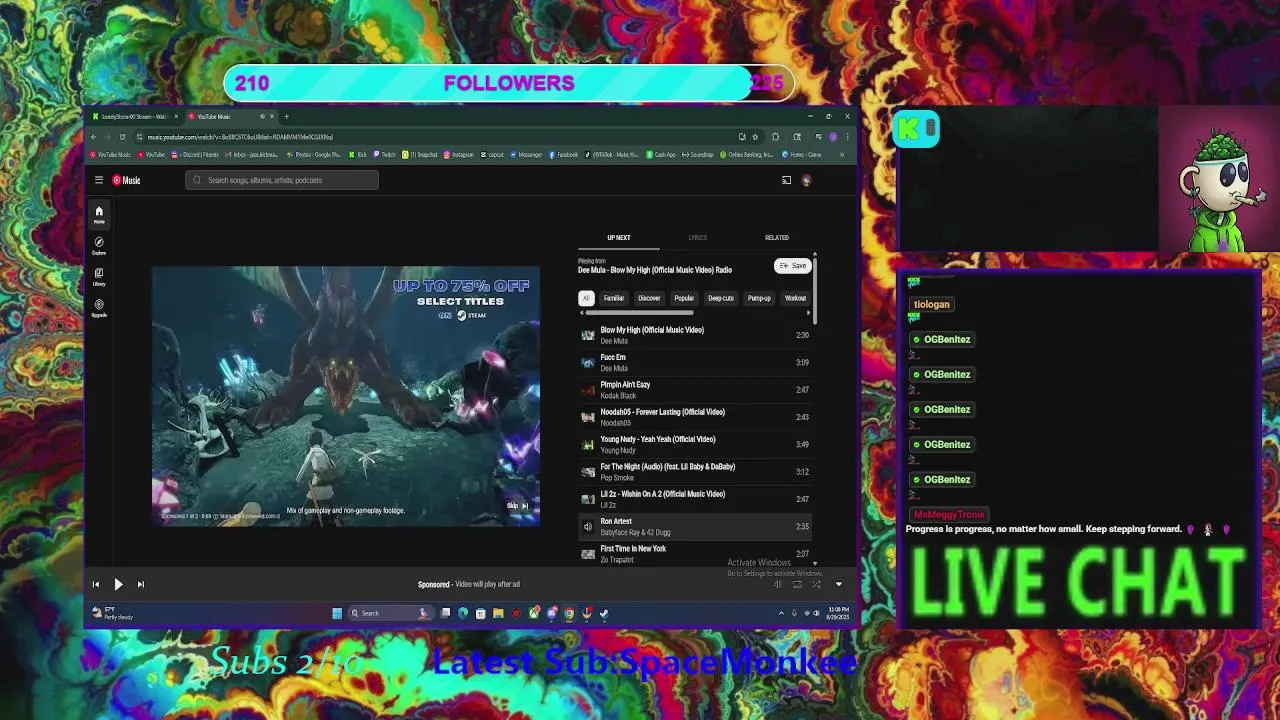Select the Deep cuts filter chip

[x=721, y=298]
